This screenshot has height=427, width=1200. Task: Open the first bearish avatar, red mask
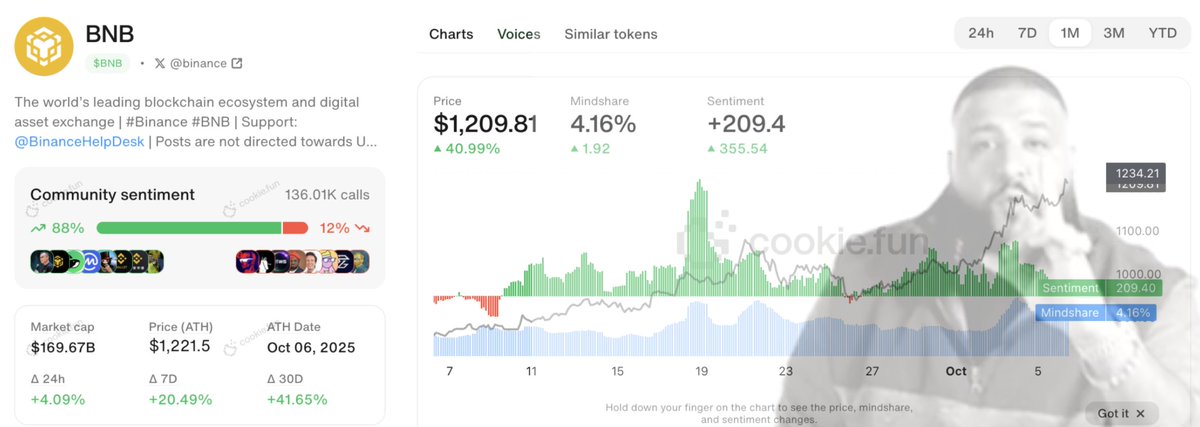coord(246,262)
